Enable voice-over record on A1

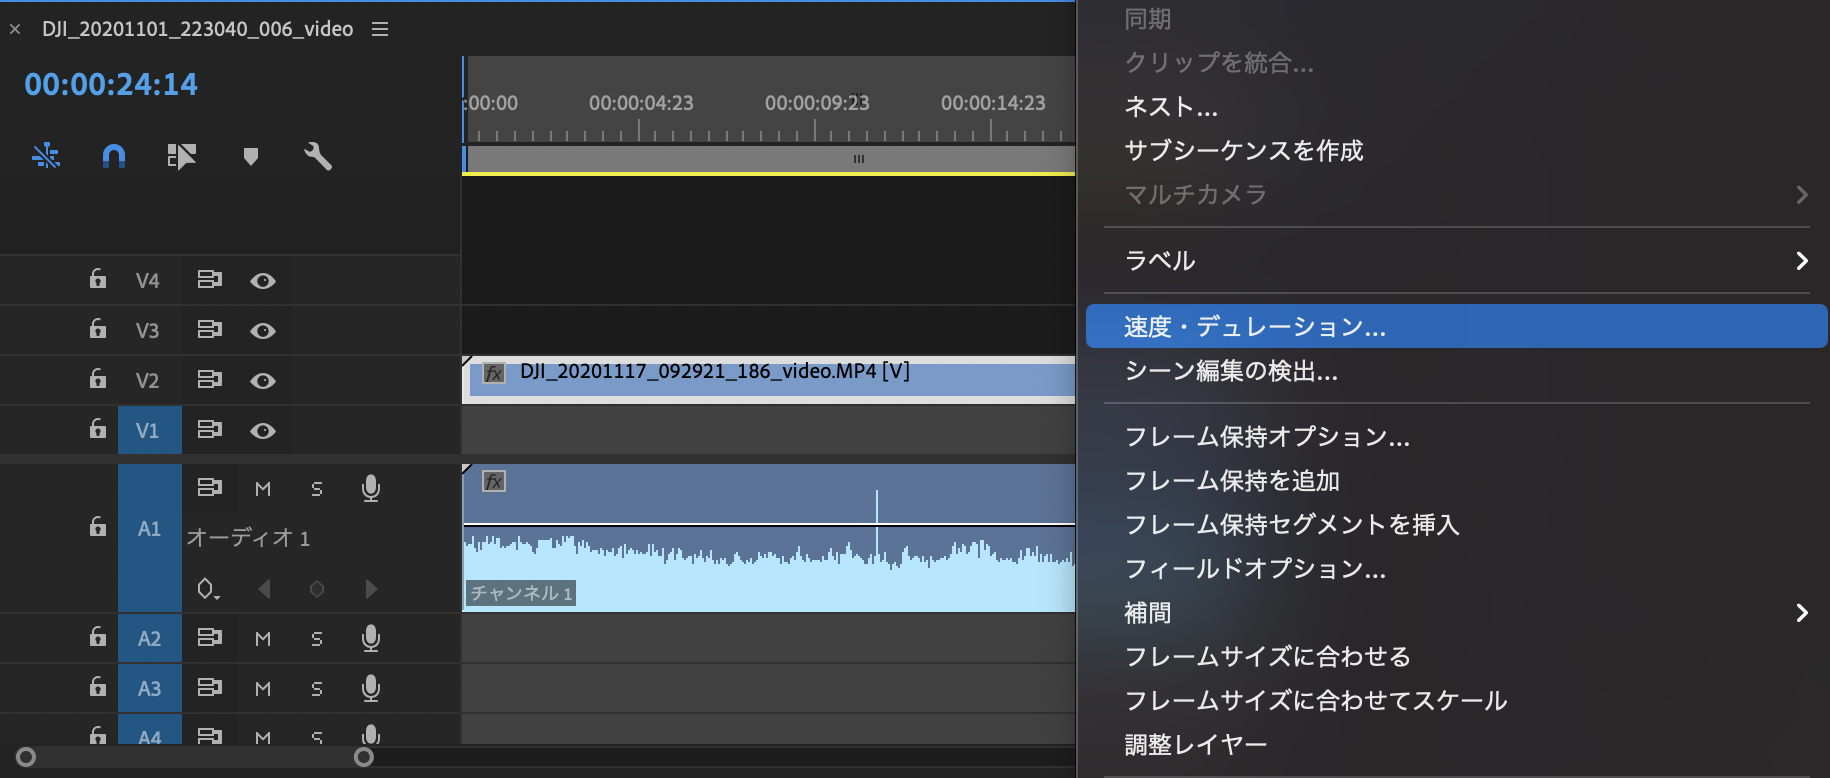coord(371,488)
